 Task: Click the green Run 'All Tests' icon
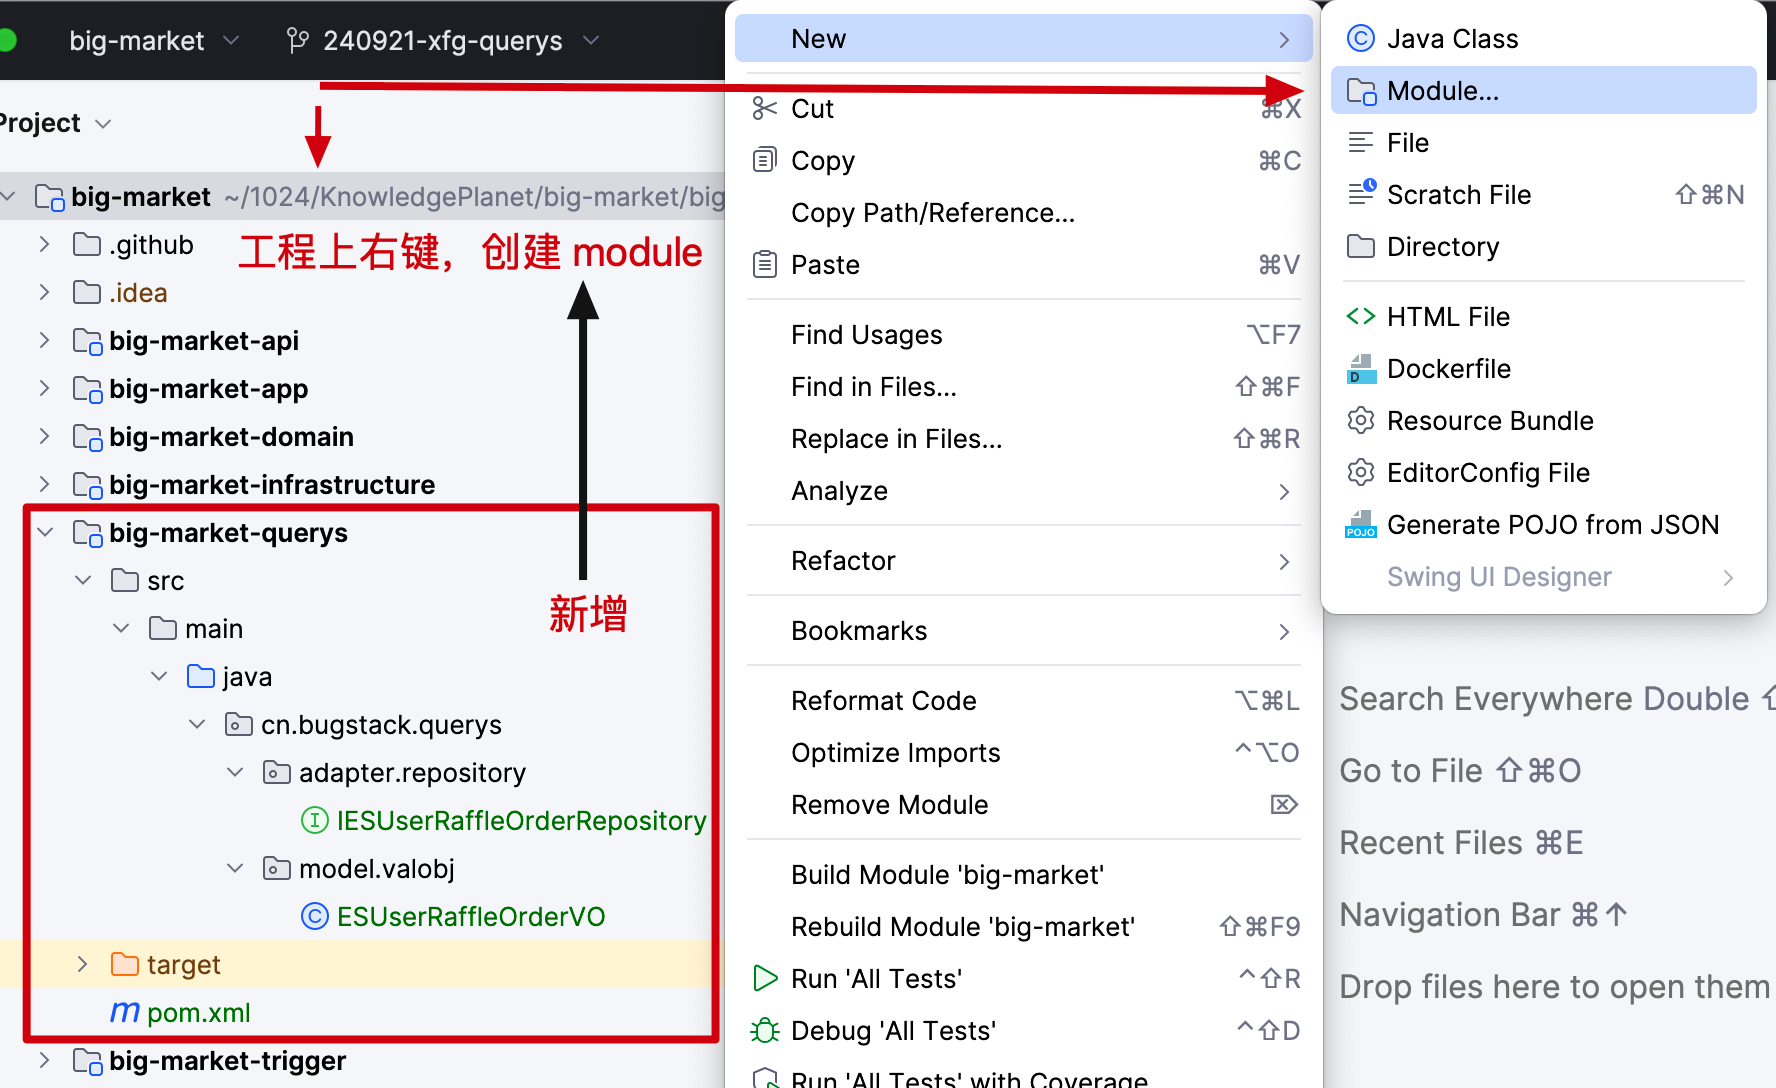pos(765,979)
